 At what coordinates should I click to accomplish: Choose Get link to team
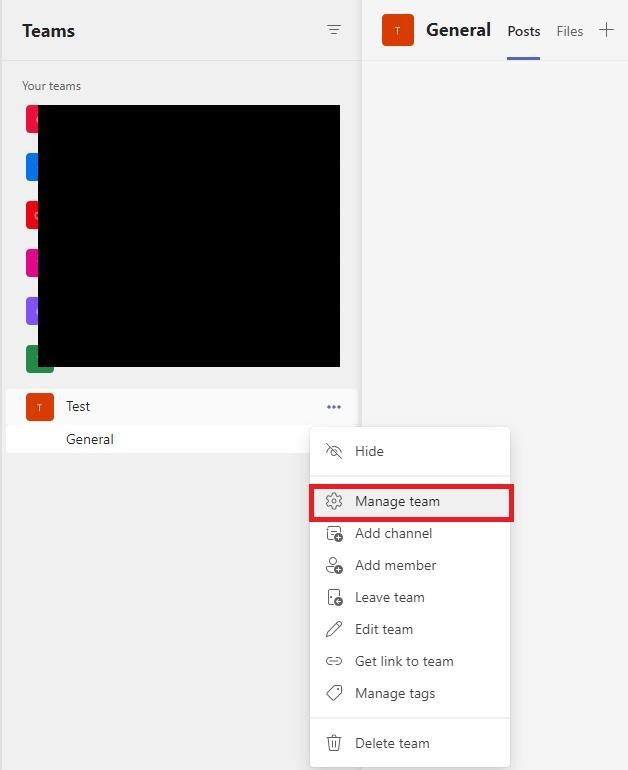(410, 661)
